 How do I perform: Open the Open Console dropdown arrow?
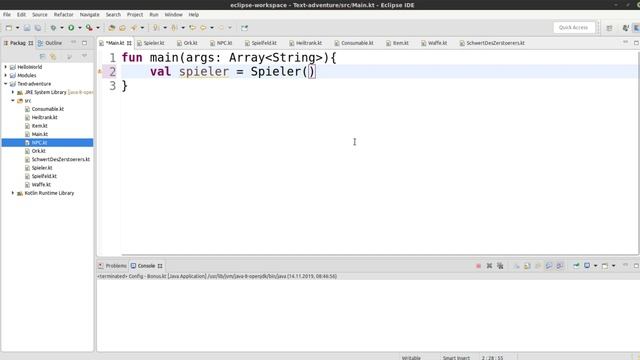coord(613,266)
